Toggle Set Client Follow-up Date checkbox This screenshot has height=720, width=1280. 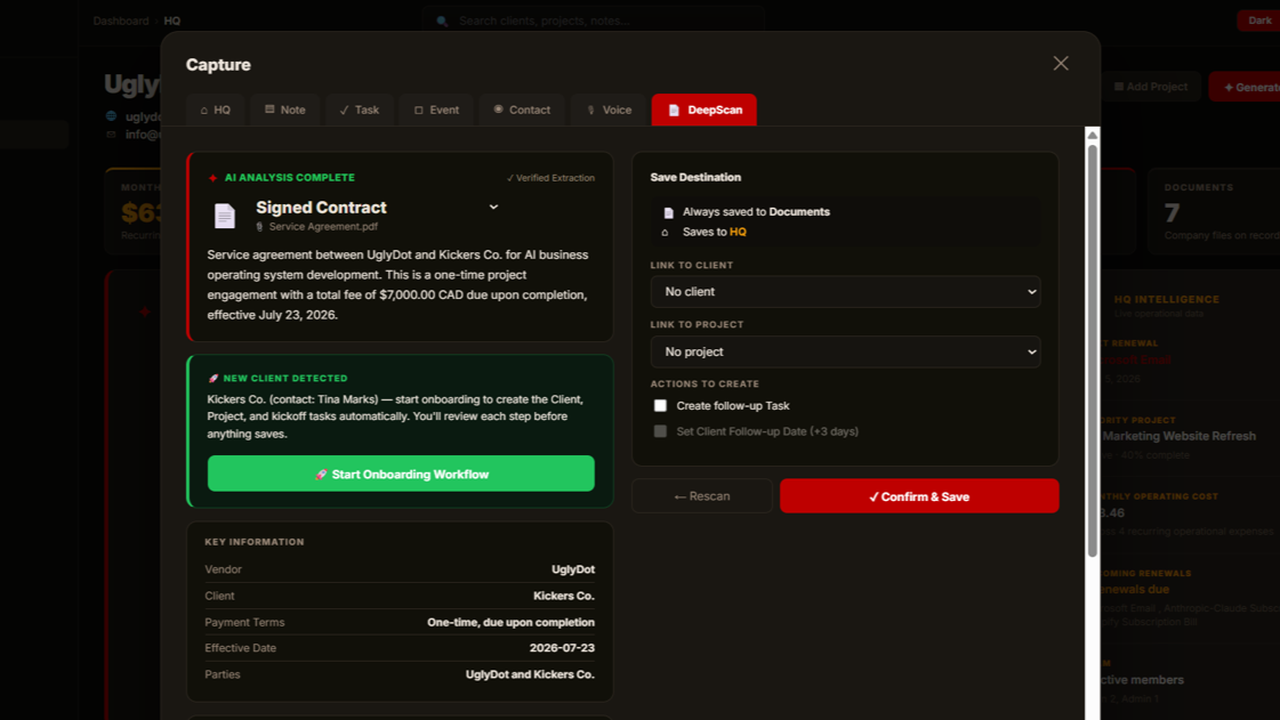coord(660,432)
